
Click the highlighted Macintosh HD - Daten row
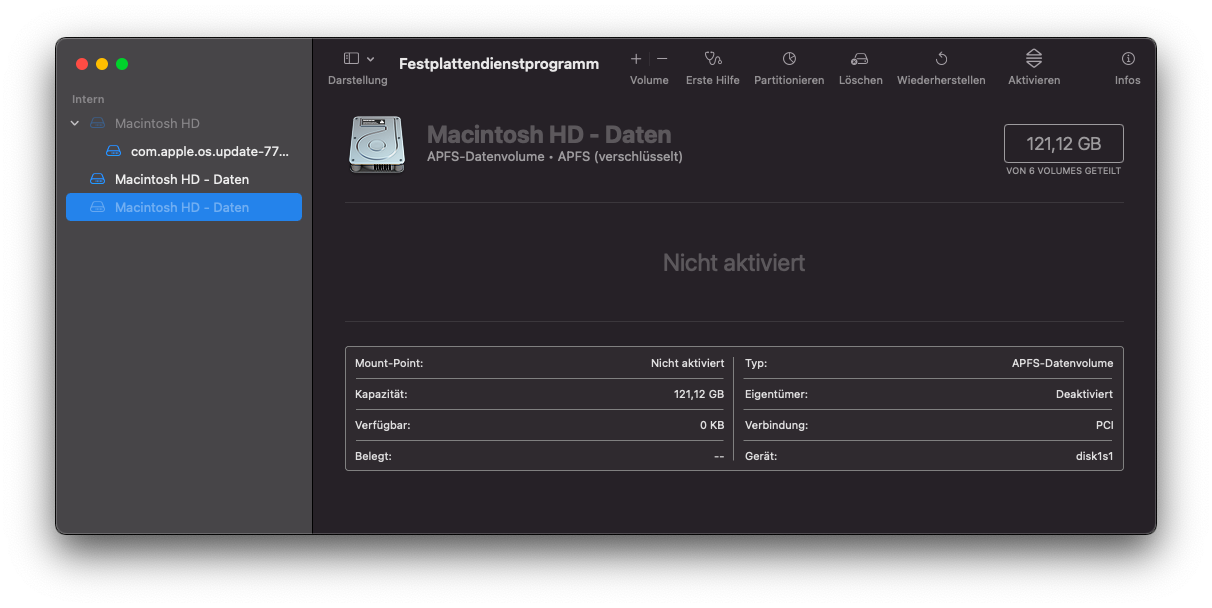coord(183,207)
